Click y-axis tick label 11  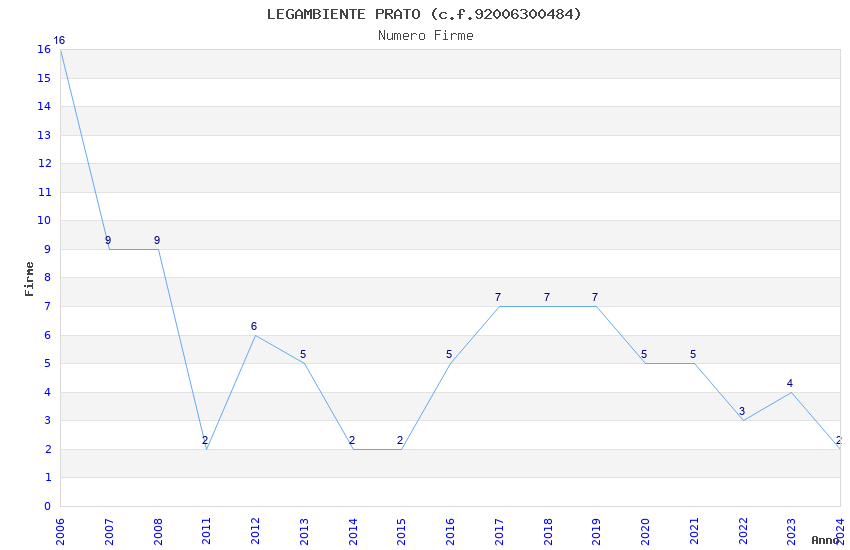click(x=44, y=192)
